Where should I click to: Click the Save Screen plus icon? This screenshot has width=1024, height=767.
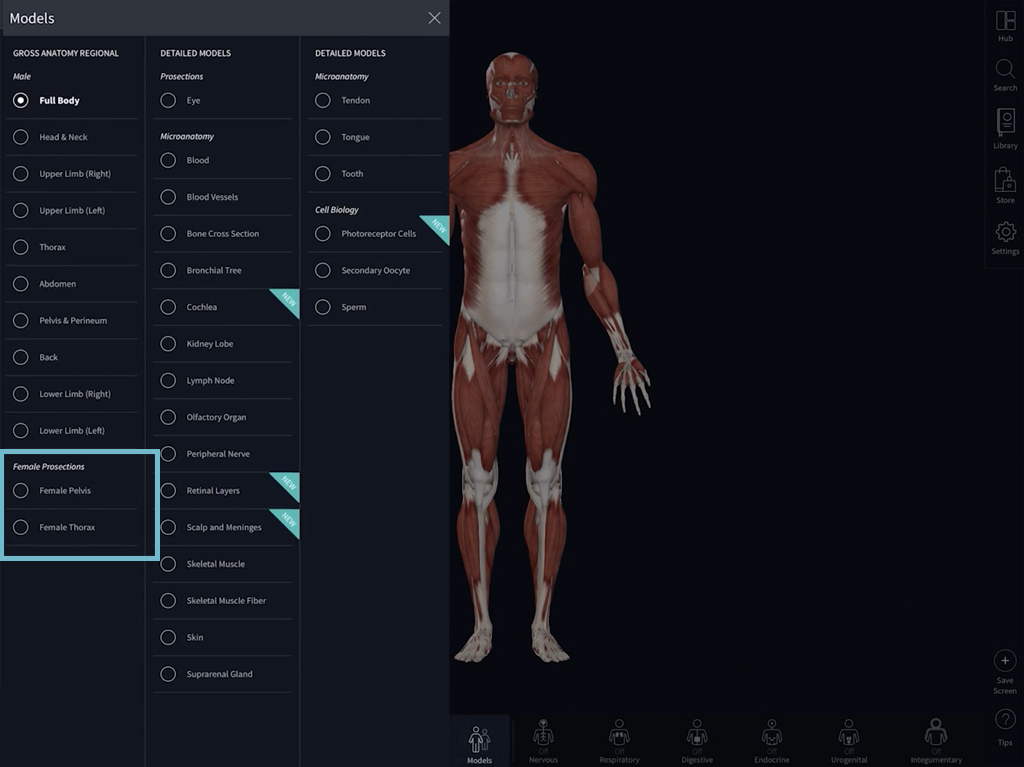[1004, 661]
